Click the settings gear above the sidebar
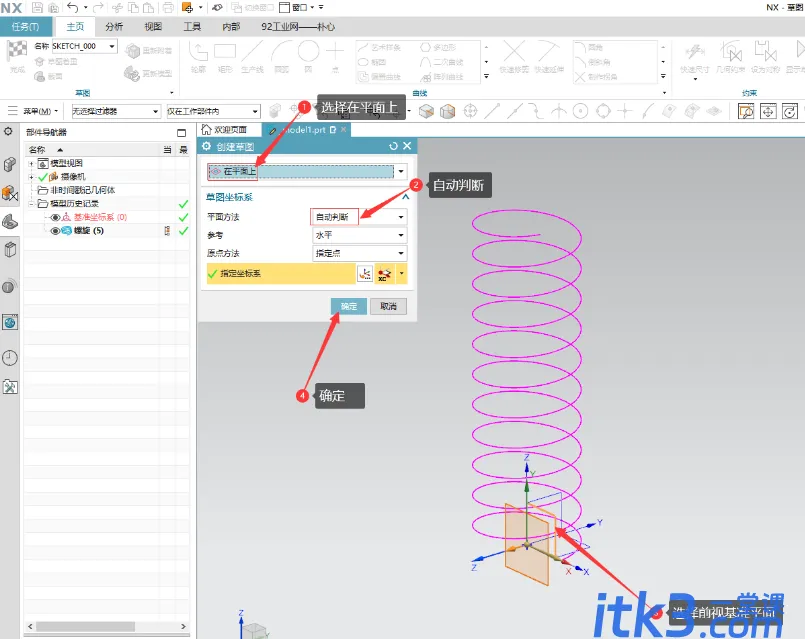This screenshot has height=639, width=805. [8, 131]
